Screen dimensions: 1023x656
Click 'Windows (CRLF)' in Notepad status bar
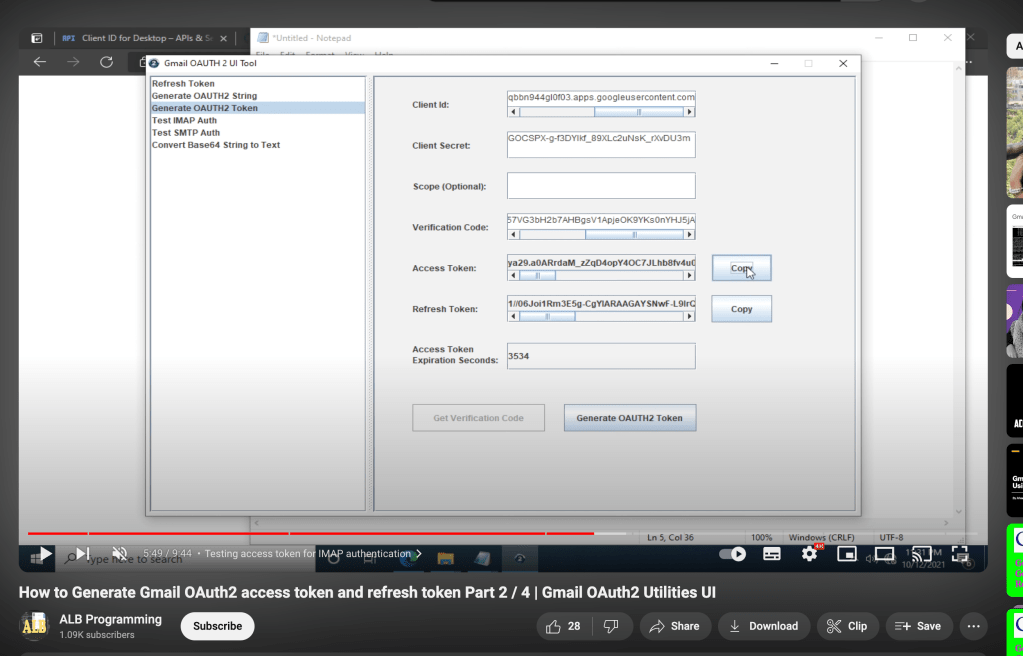click(821, 537)
